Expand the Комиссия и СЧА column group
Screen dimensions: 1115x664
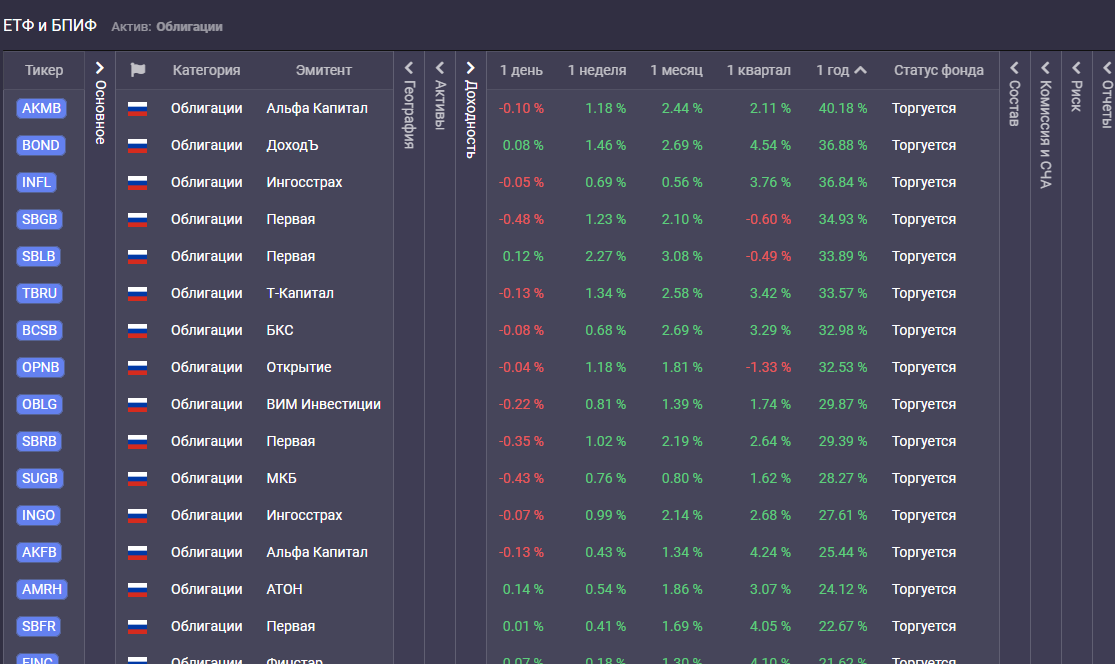click(1045, 68)
